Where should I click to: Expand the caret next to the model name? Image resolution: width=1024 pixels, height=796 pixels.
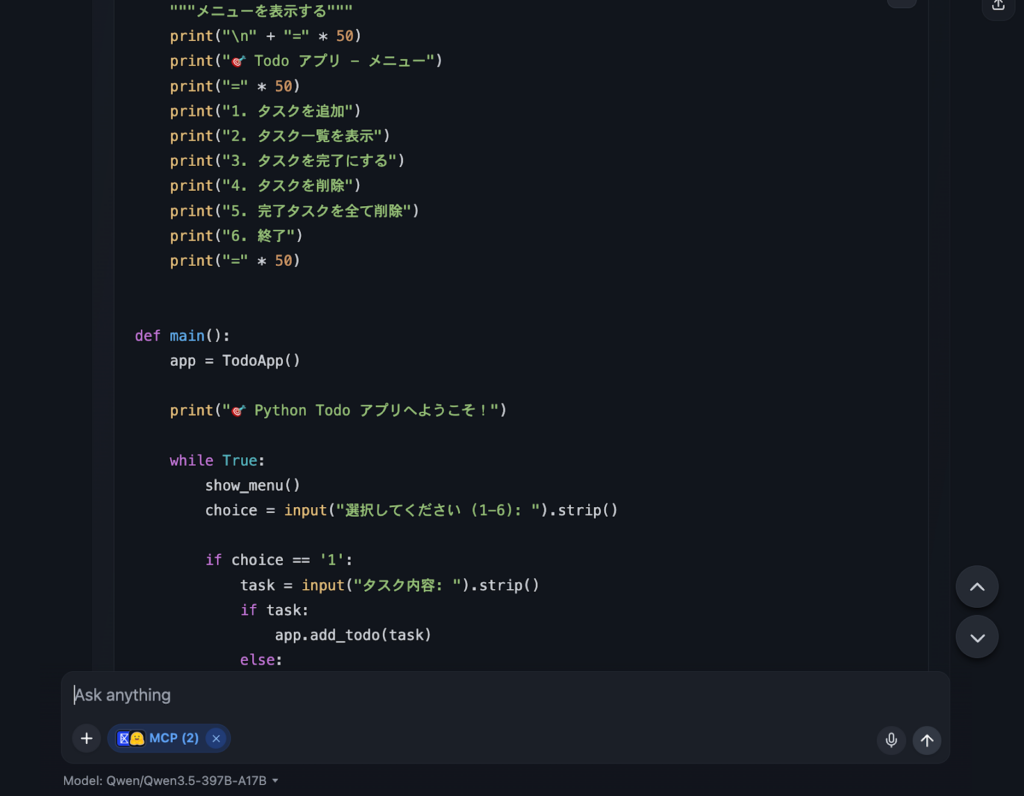pyautogui.click(x=275, y=781)
